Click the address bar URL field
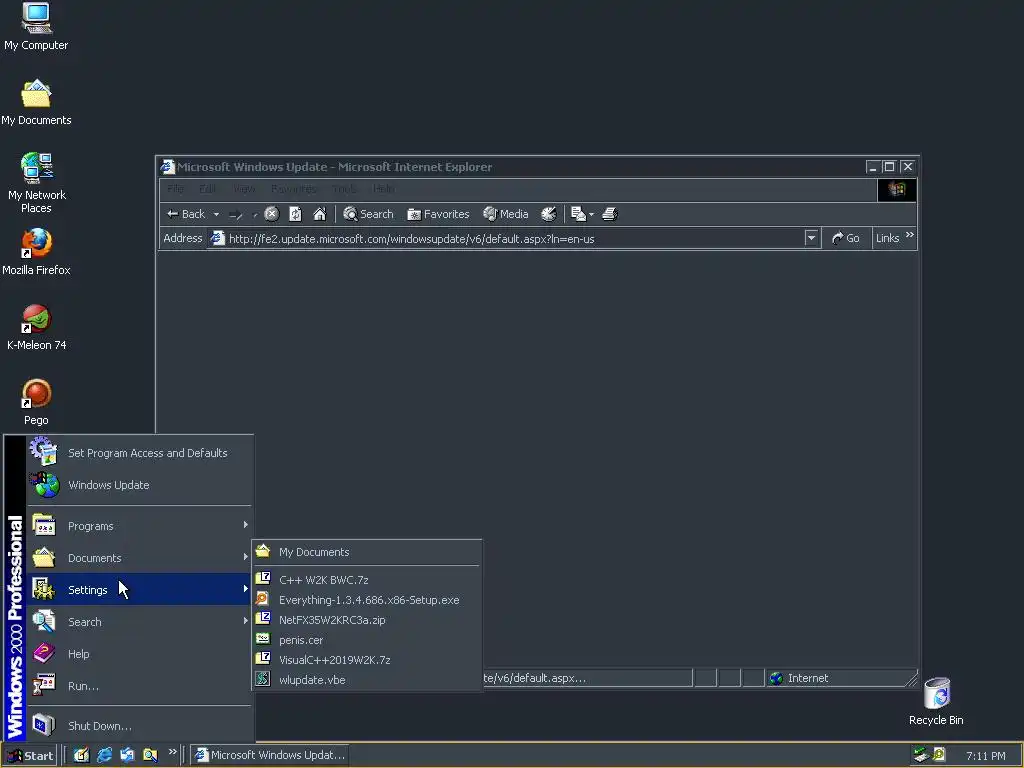Image resolution: width=1024 pixels, height=768 pixels. pos(513,238)
